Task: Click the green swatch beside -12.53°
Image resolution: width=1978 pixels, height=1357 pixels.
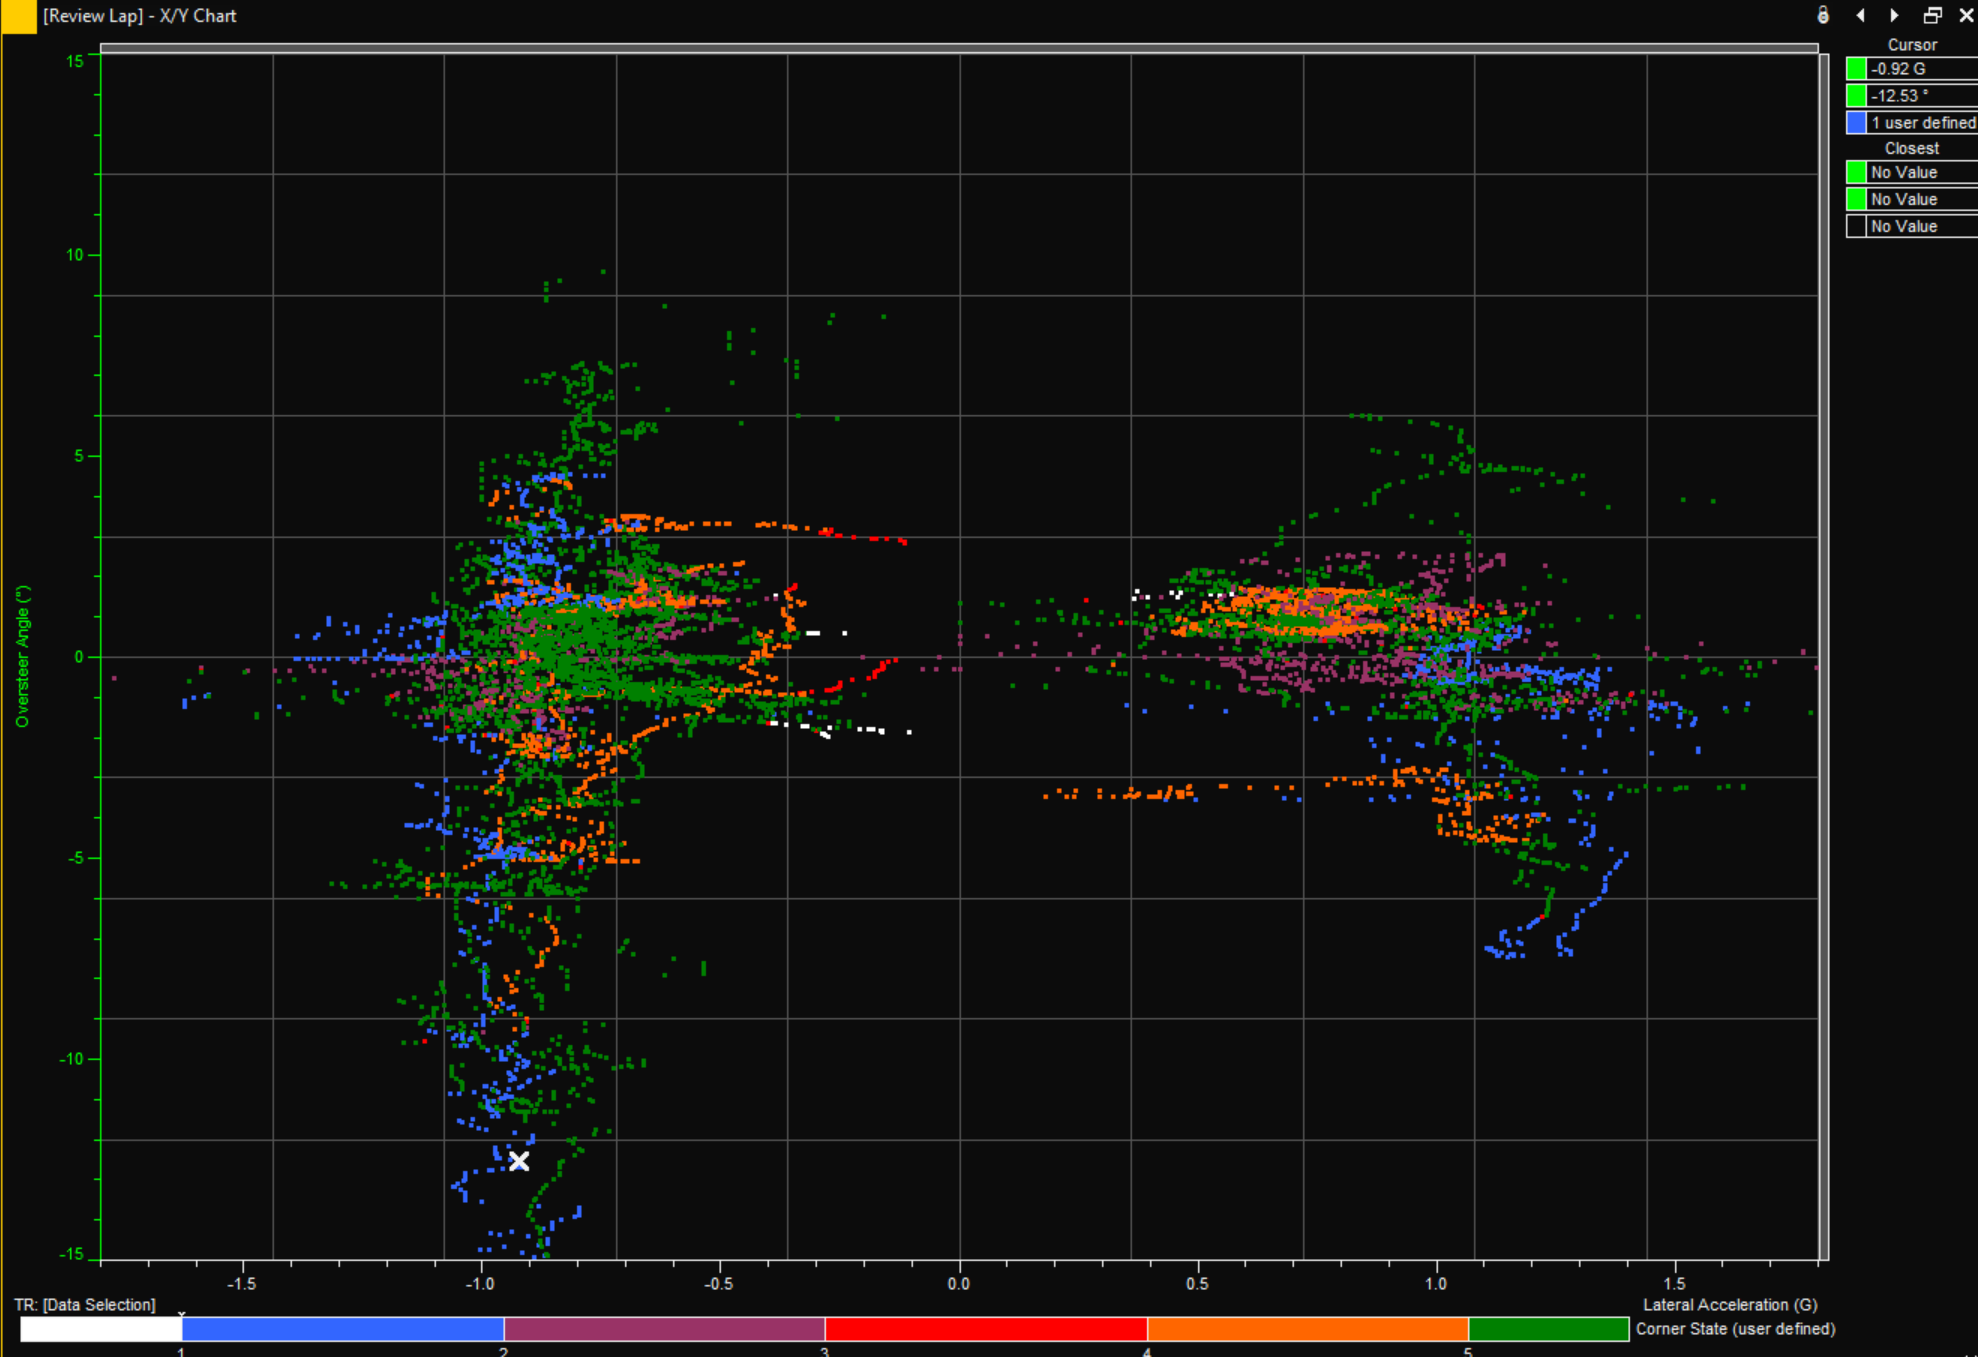Action: (1856, 96)
